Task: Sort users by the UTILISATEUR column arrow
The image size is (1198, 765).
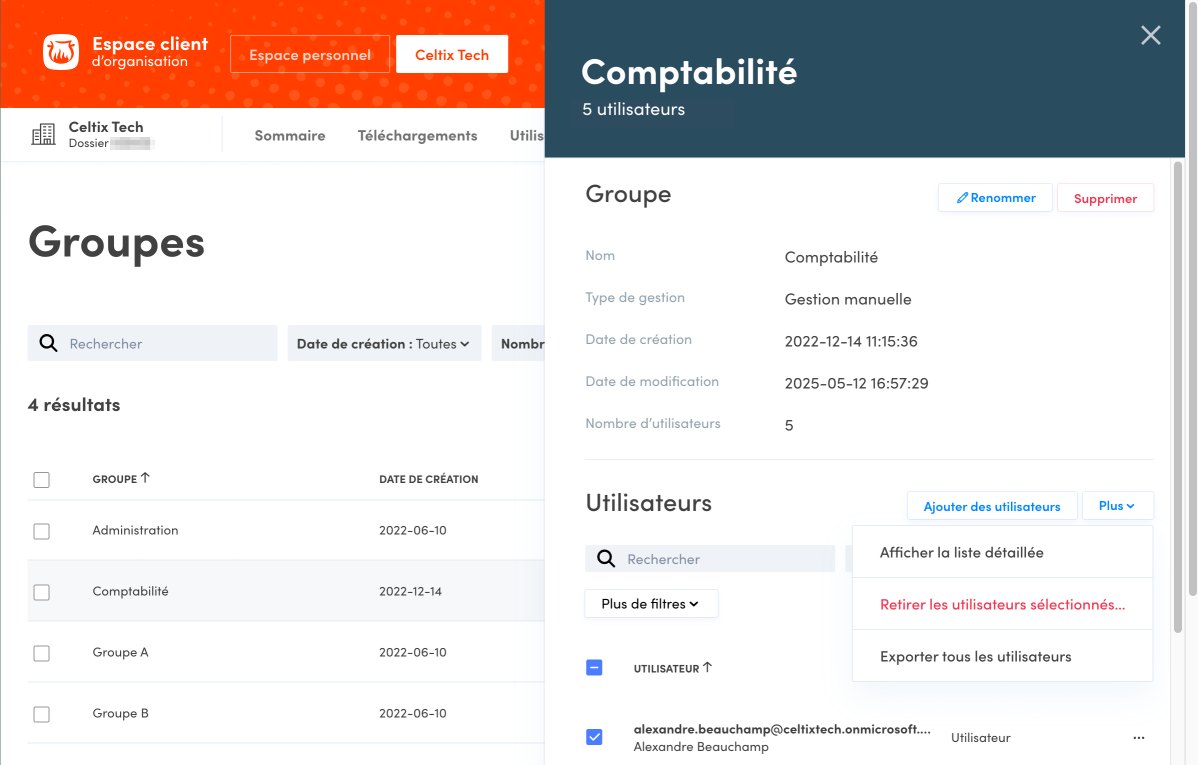Action: tap(707, 668)
